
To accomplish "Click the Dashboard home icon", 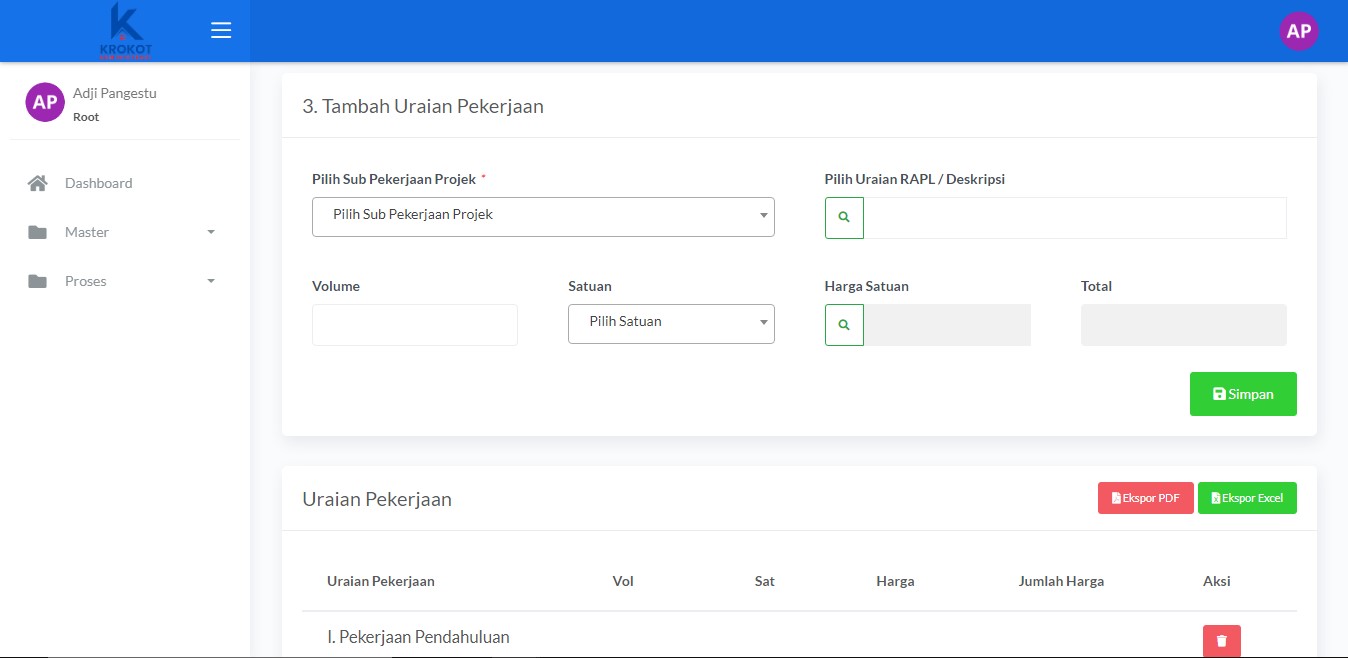I will tap(38, 183).
